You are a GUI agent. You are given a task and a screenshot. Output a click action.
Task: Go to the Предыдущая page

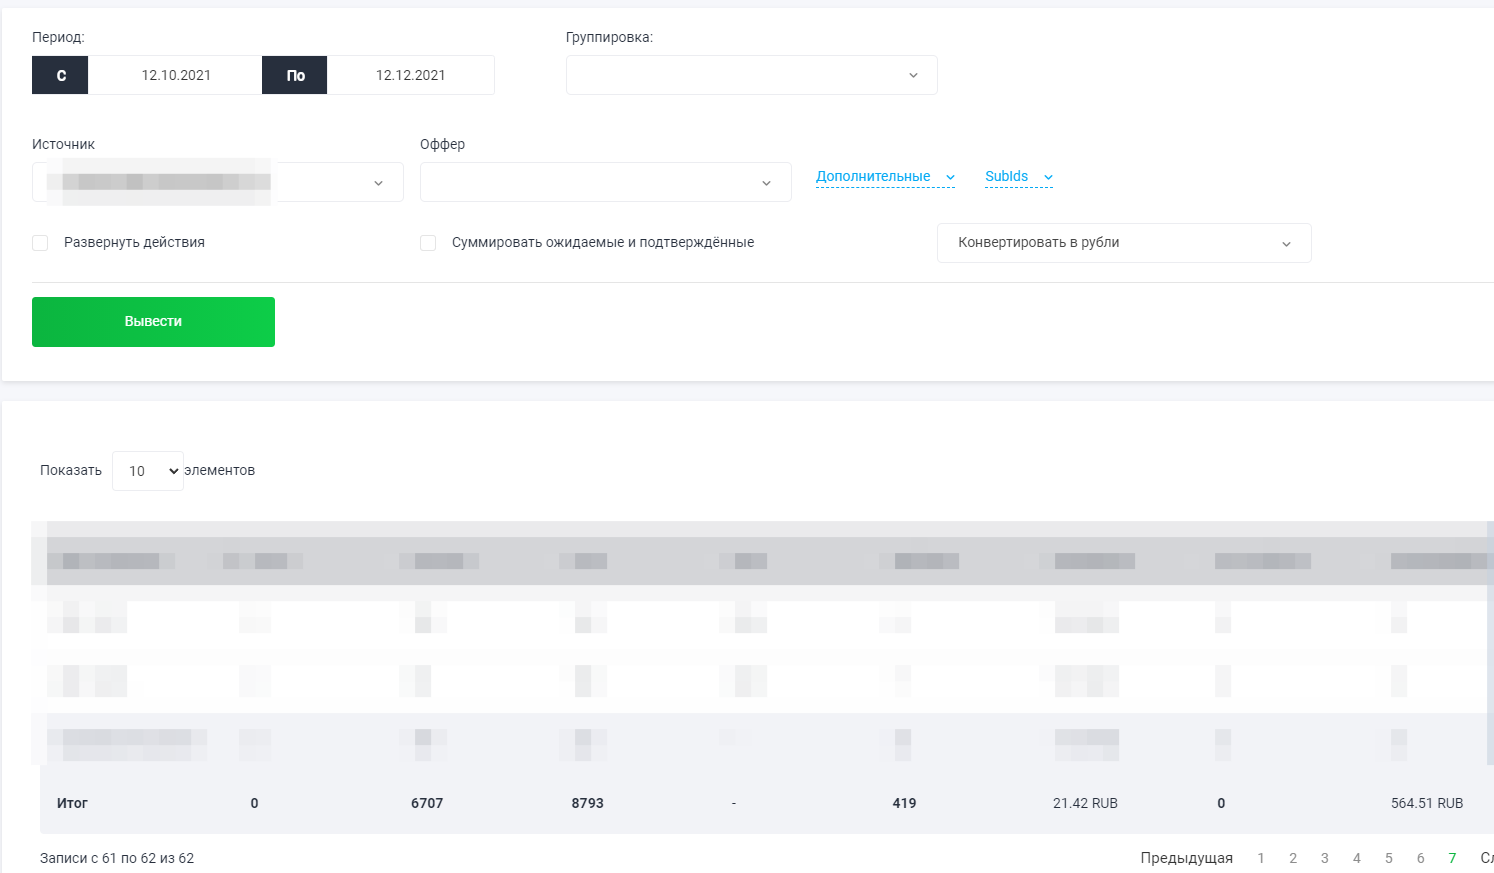(1186, 858)
